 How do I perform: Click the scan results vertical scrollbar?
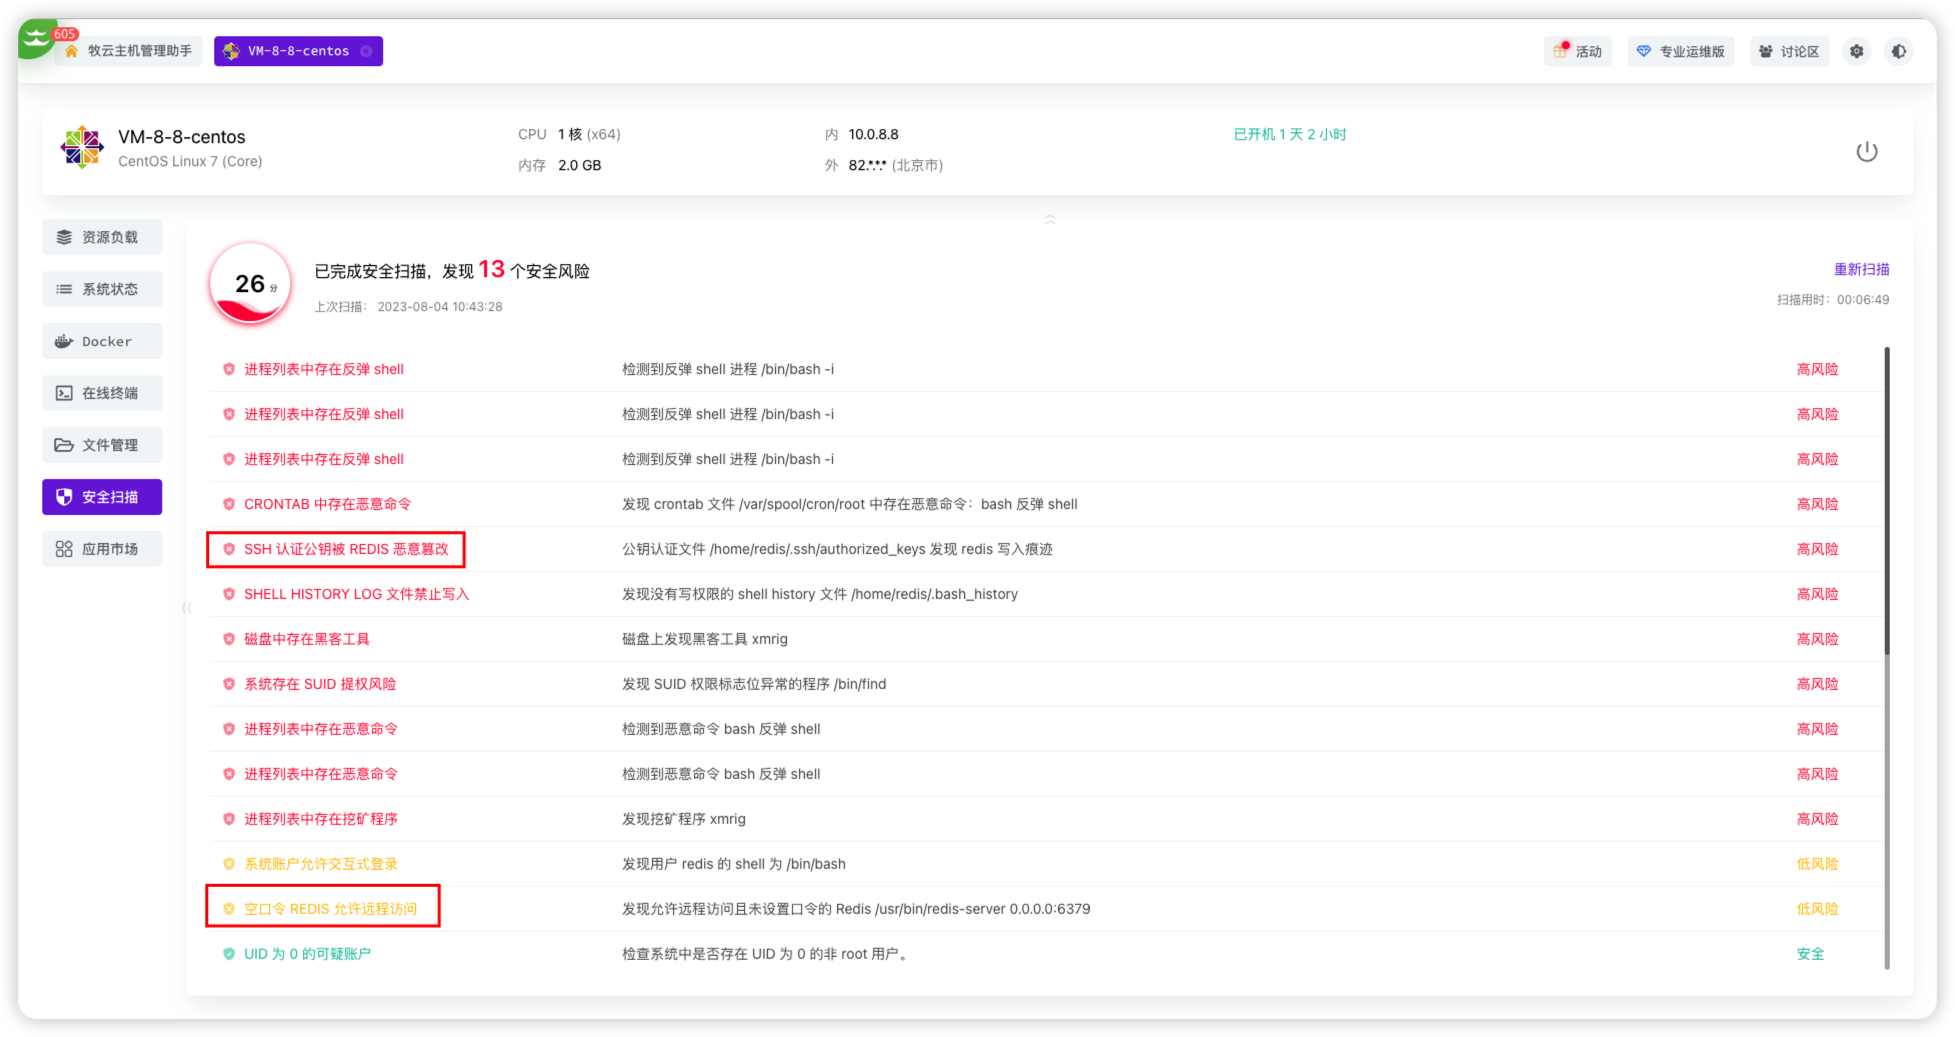pyautogui.click(x=1887, y=500)
